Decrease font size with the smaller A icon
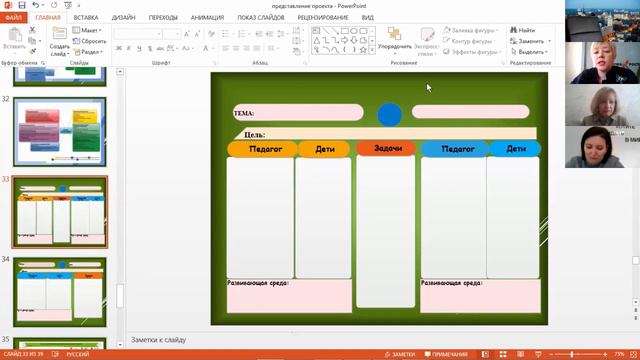 pyautogui.click(x=197, y=34)
